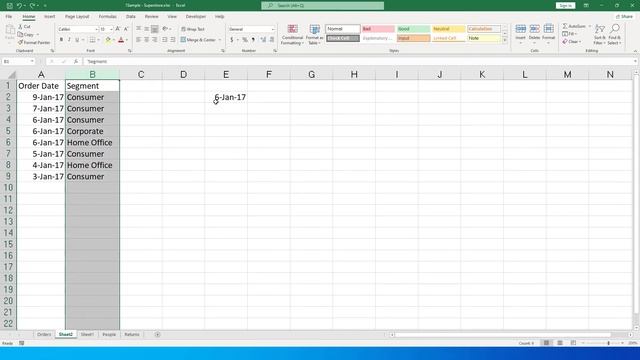Toggle Underline formatting
640x360 pixels.
[x=77, y=40]
